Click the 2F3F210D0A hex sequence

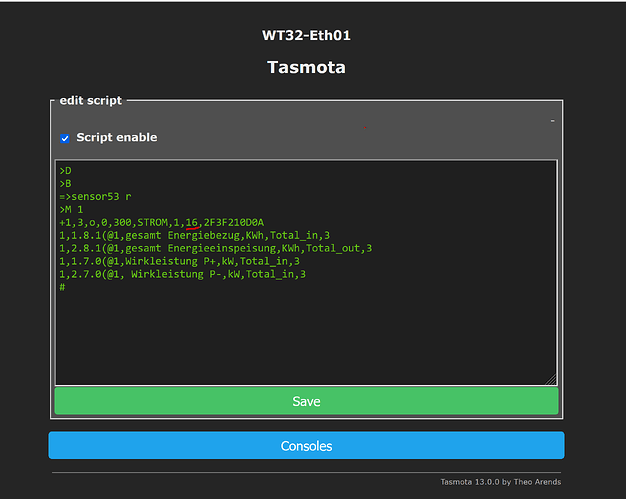(x=234, y=222)
